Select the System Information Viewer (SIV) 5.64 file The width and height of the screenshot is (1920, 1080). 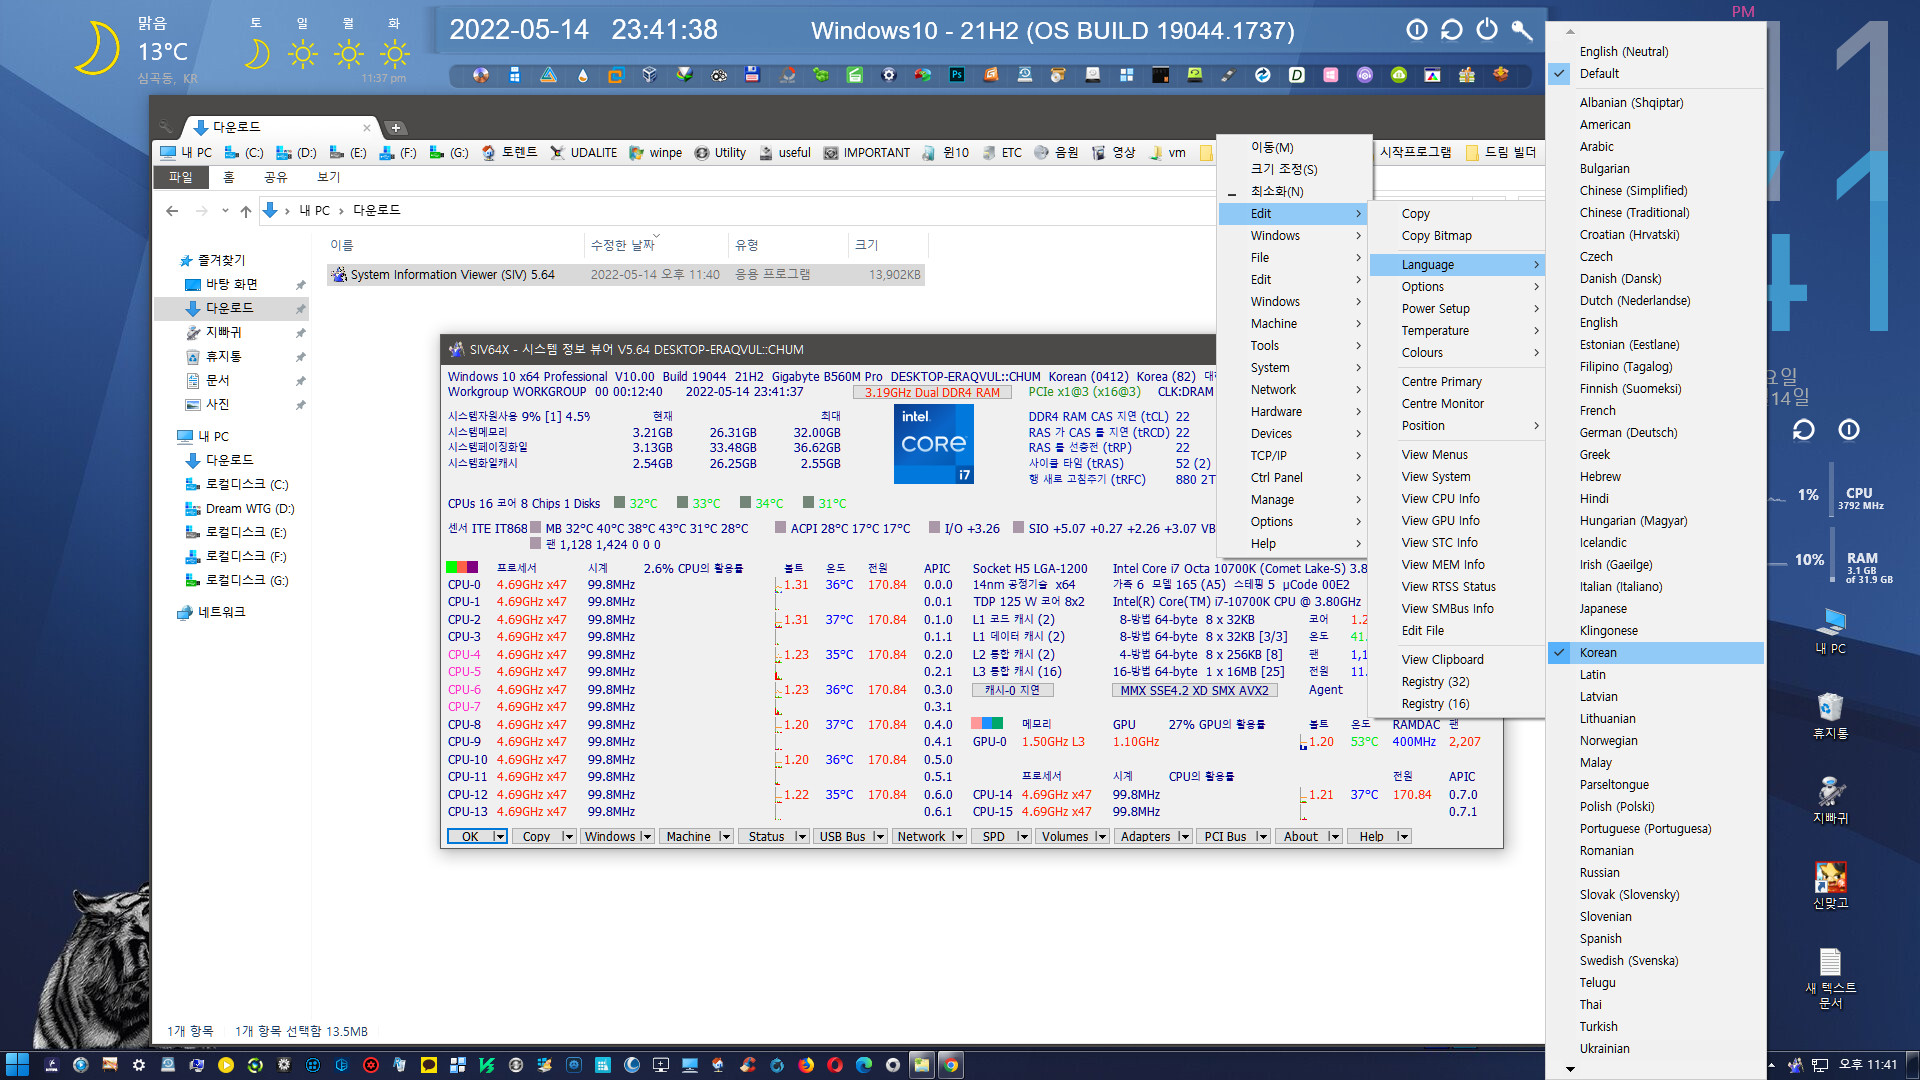(626, 275)
